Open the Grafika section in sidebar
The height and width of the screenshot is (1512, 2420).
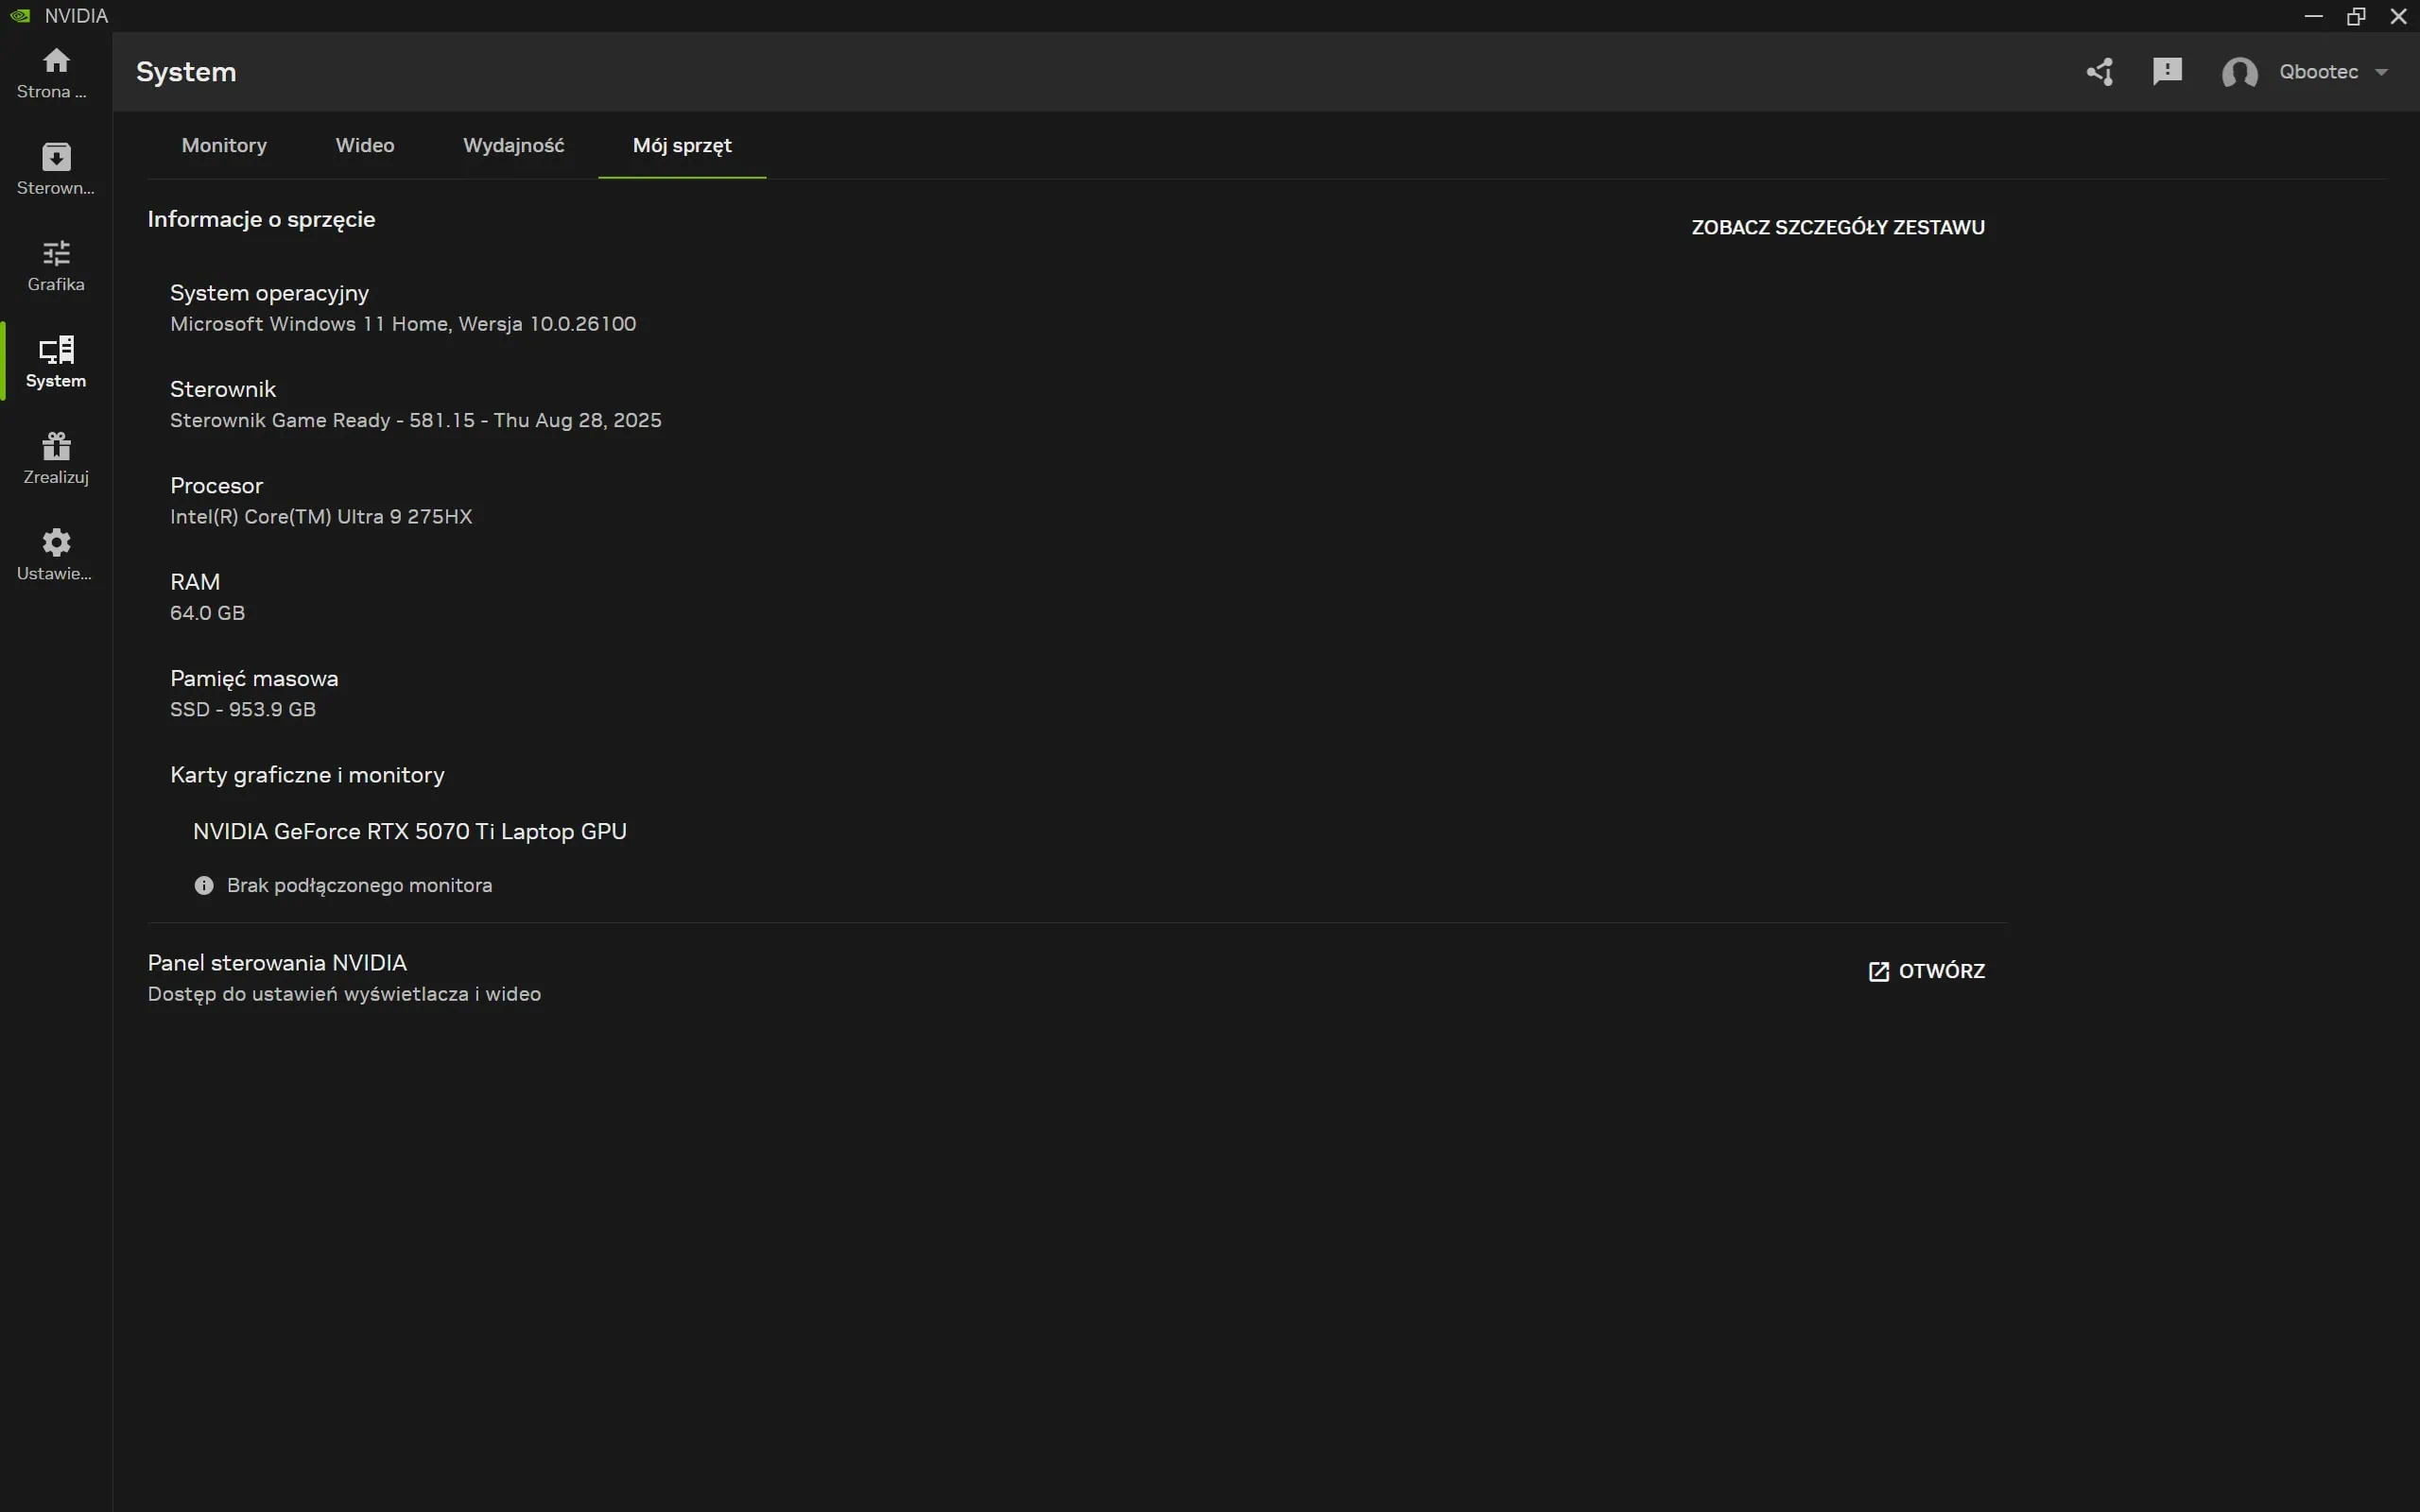pyautogui.click(x=55, y=263)
